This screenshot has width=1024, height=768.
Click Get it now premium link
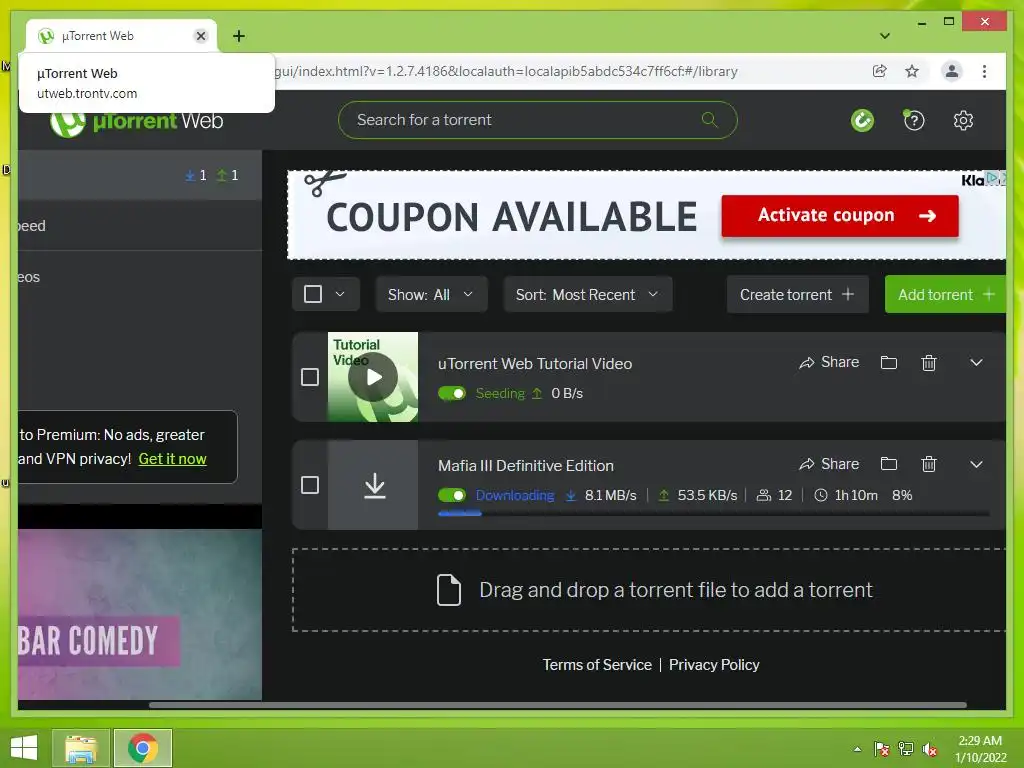point(172,459)
